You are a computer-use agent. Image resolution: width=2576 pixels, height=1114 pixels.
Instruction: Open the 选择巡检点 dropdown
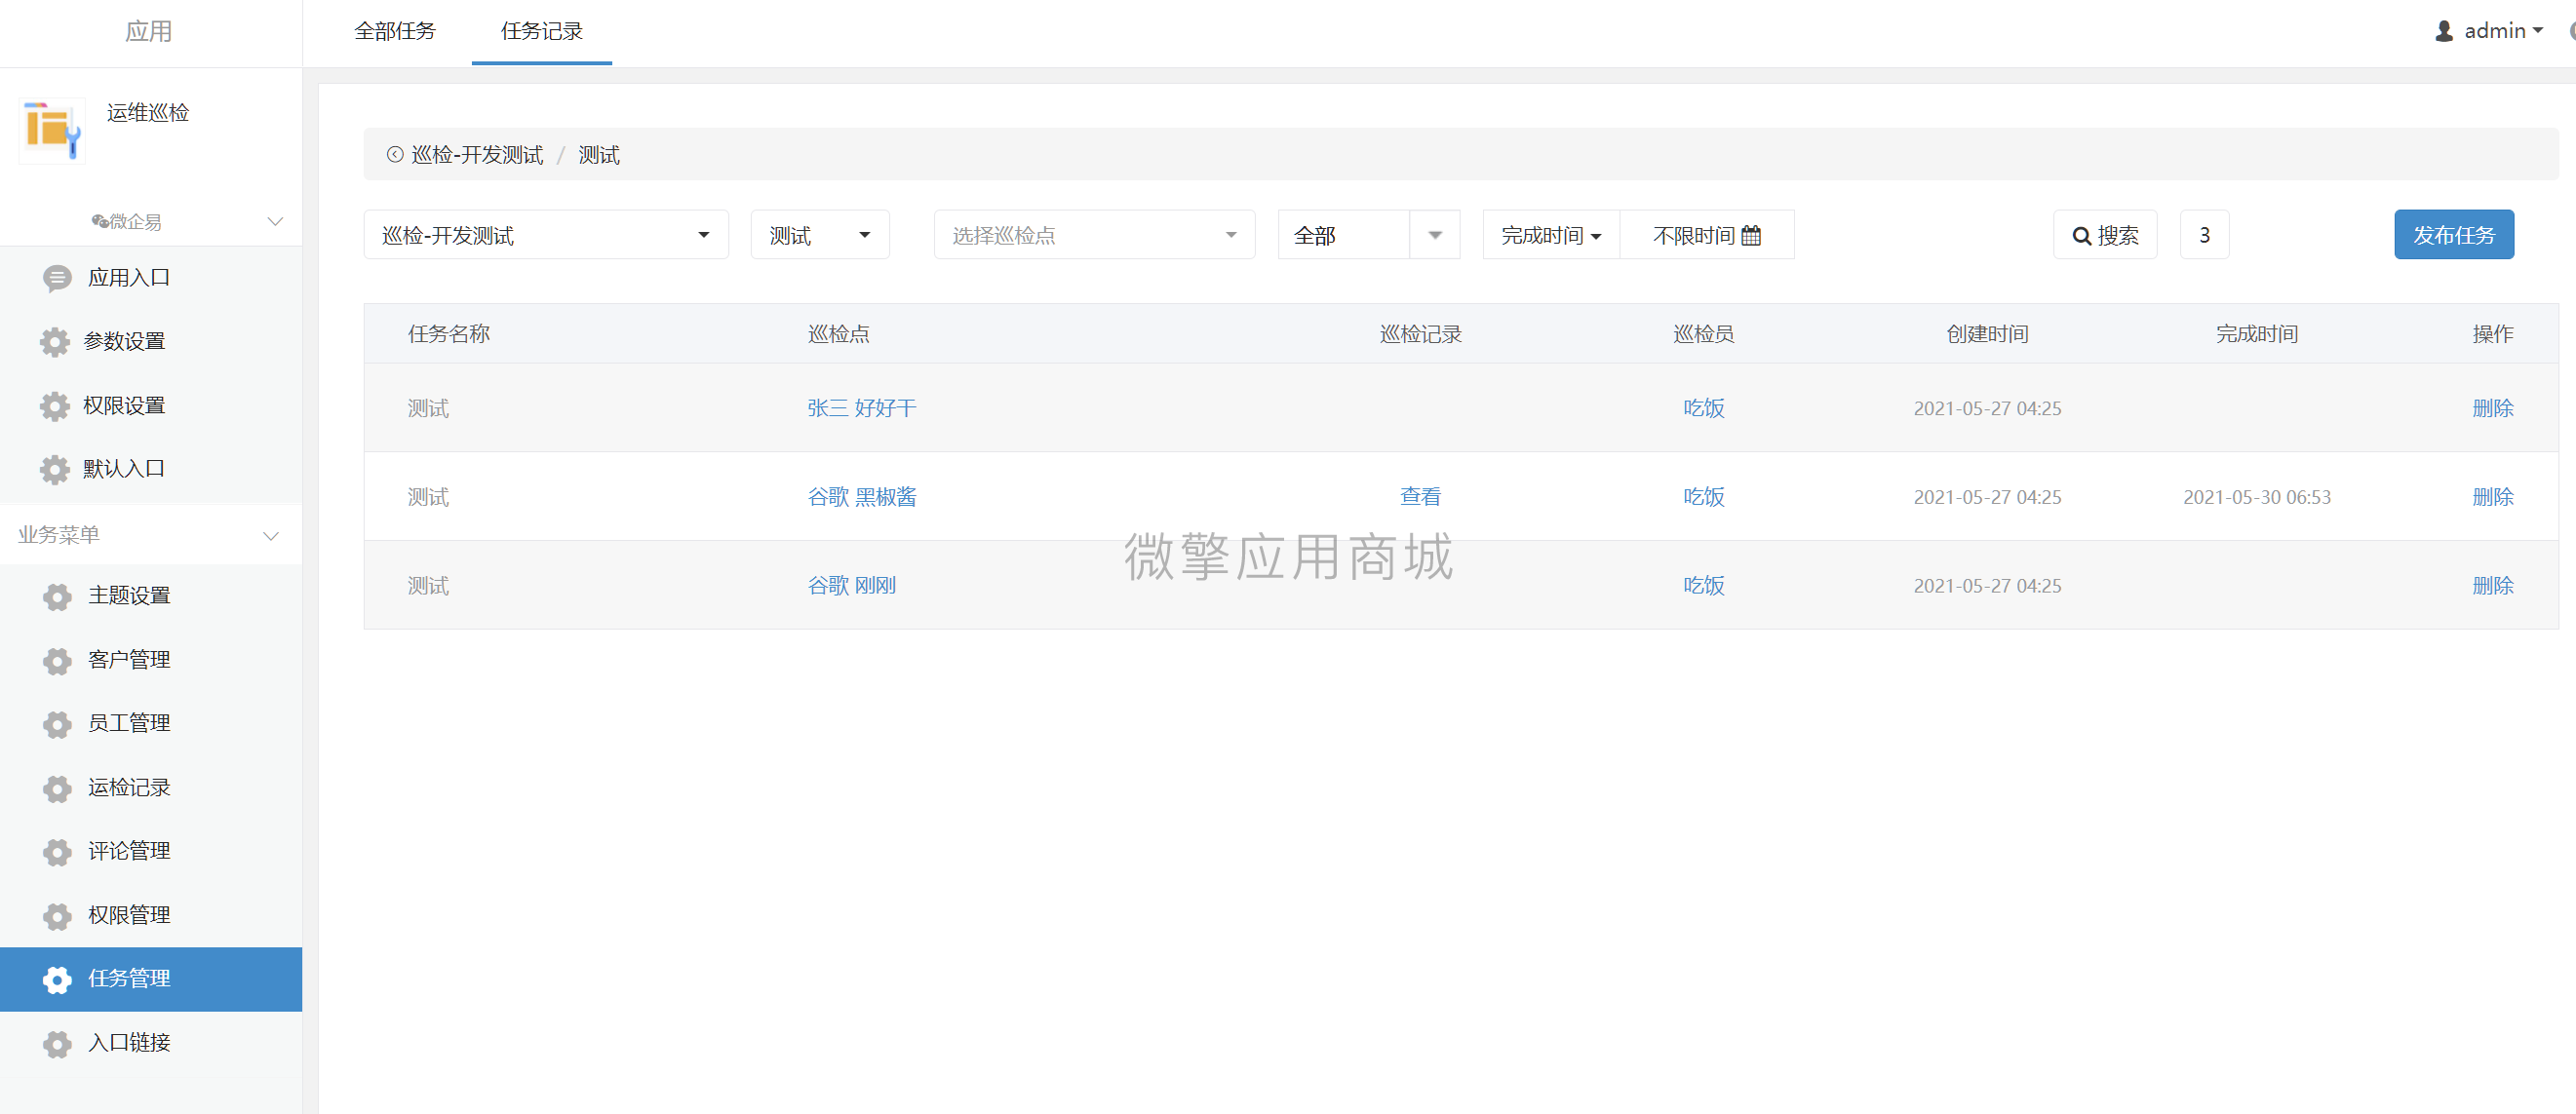pos(1094,235)
